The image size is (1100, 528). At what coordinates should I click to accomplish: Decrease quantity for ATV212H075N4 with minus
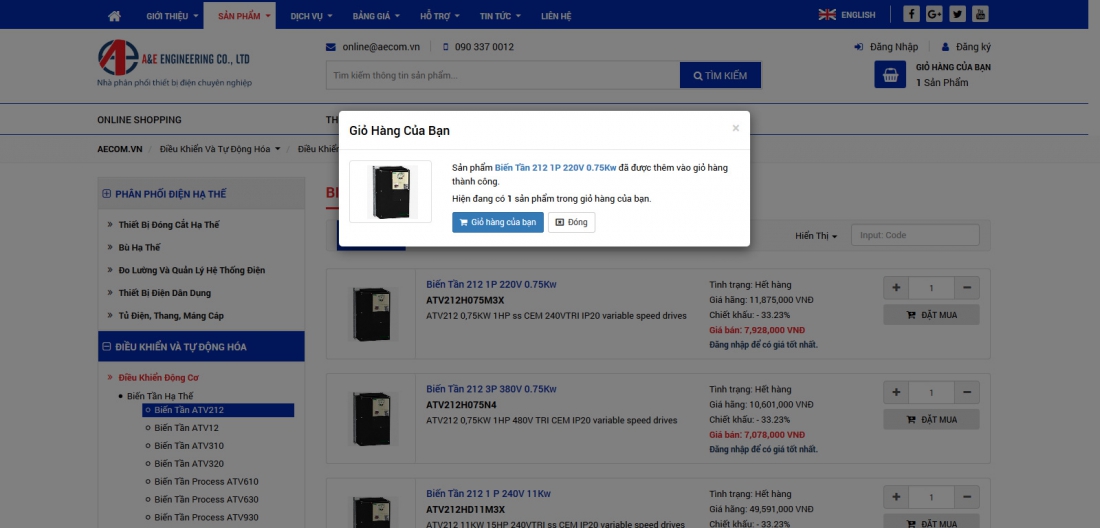(x=967, y=393)
